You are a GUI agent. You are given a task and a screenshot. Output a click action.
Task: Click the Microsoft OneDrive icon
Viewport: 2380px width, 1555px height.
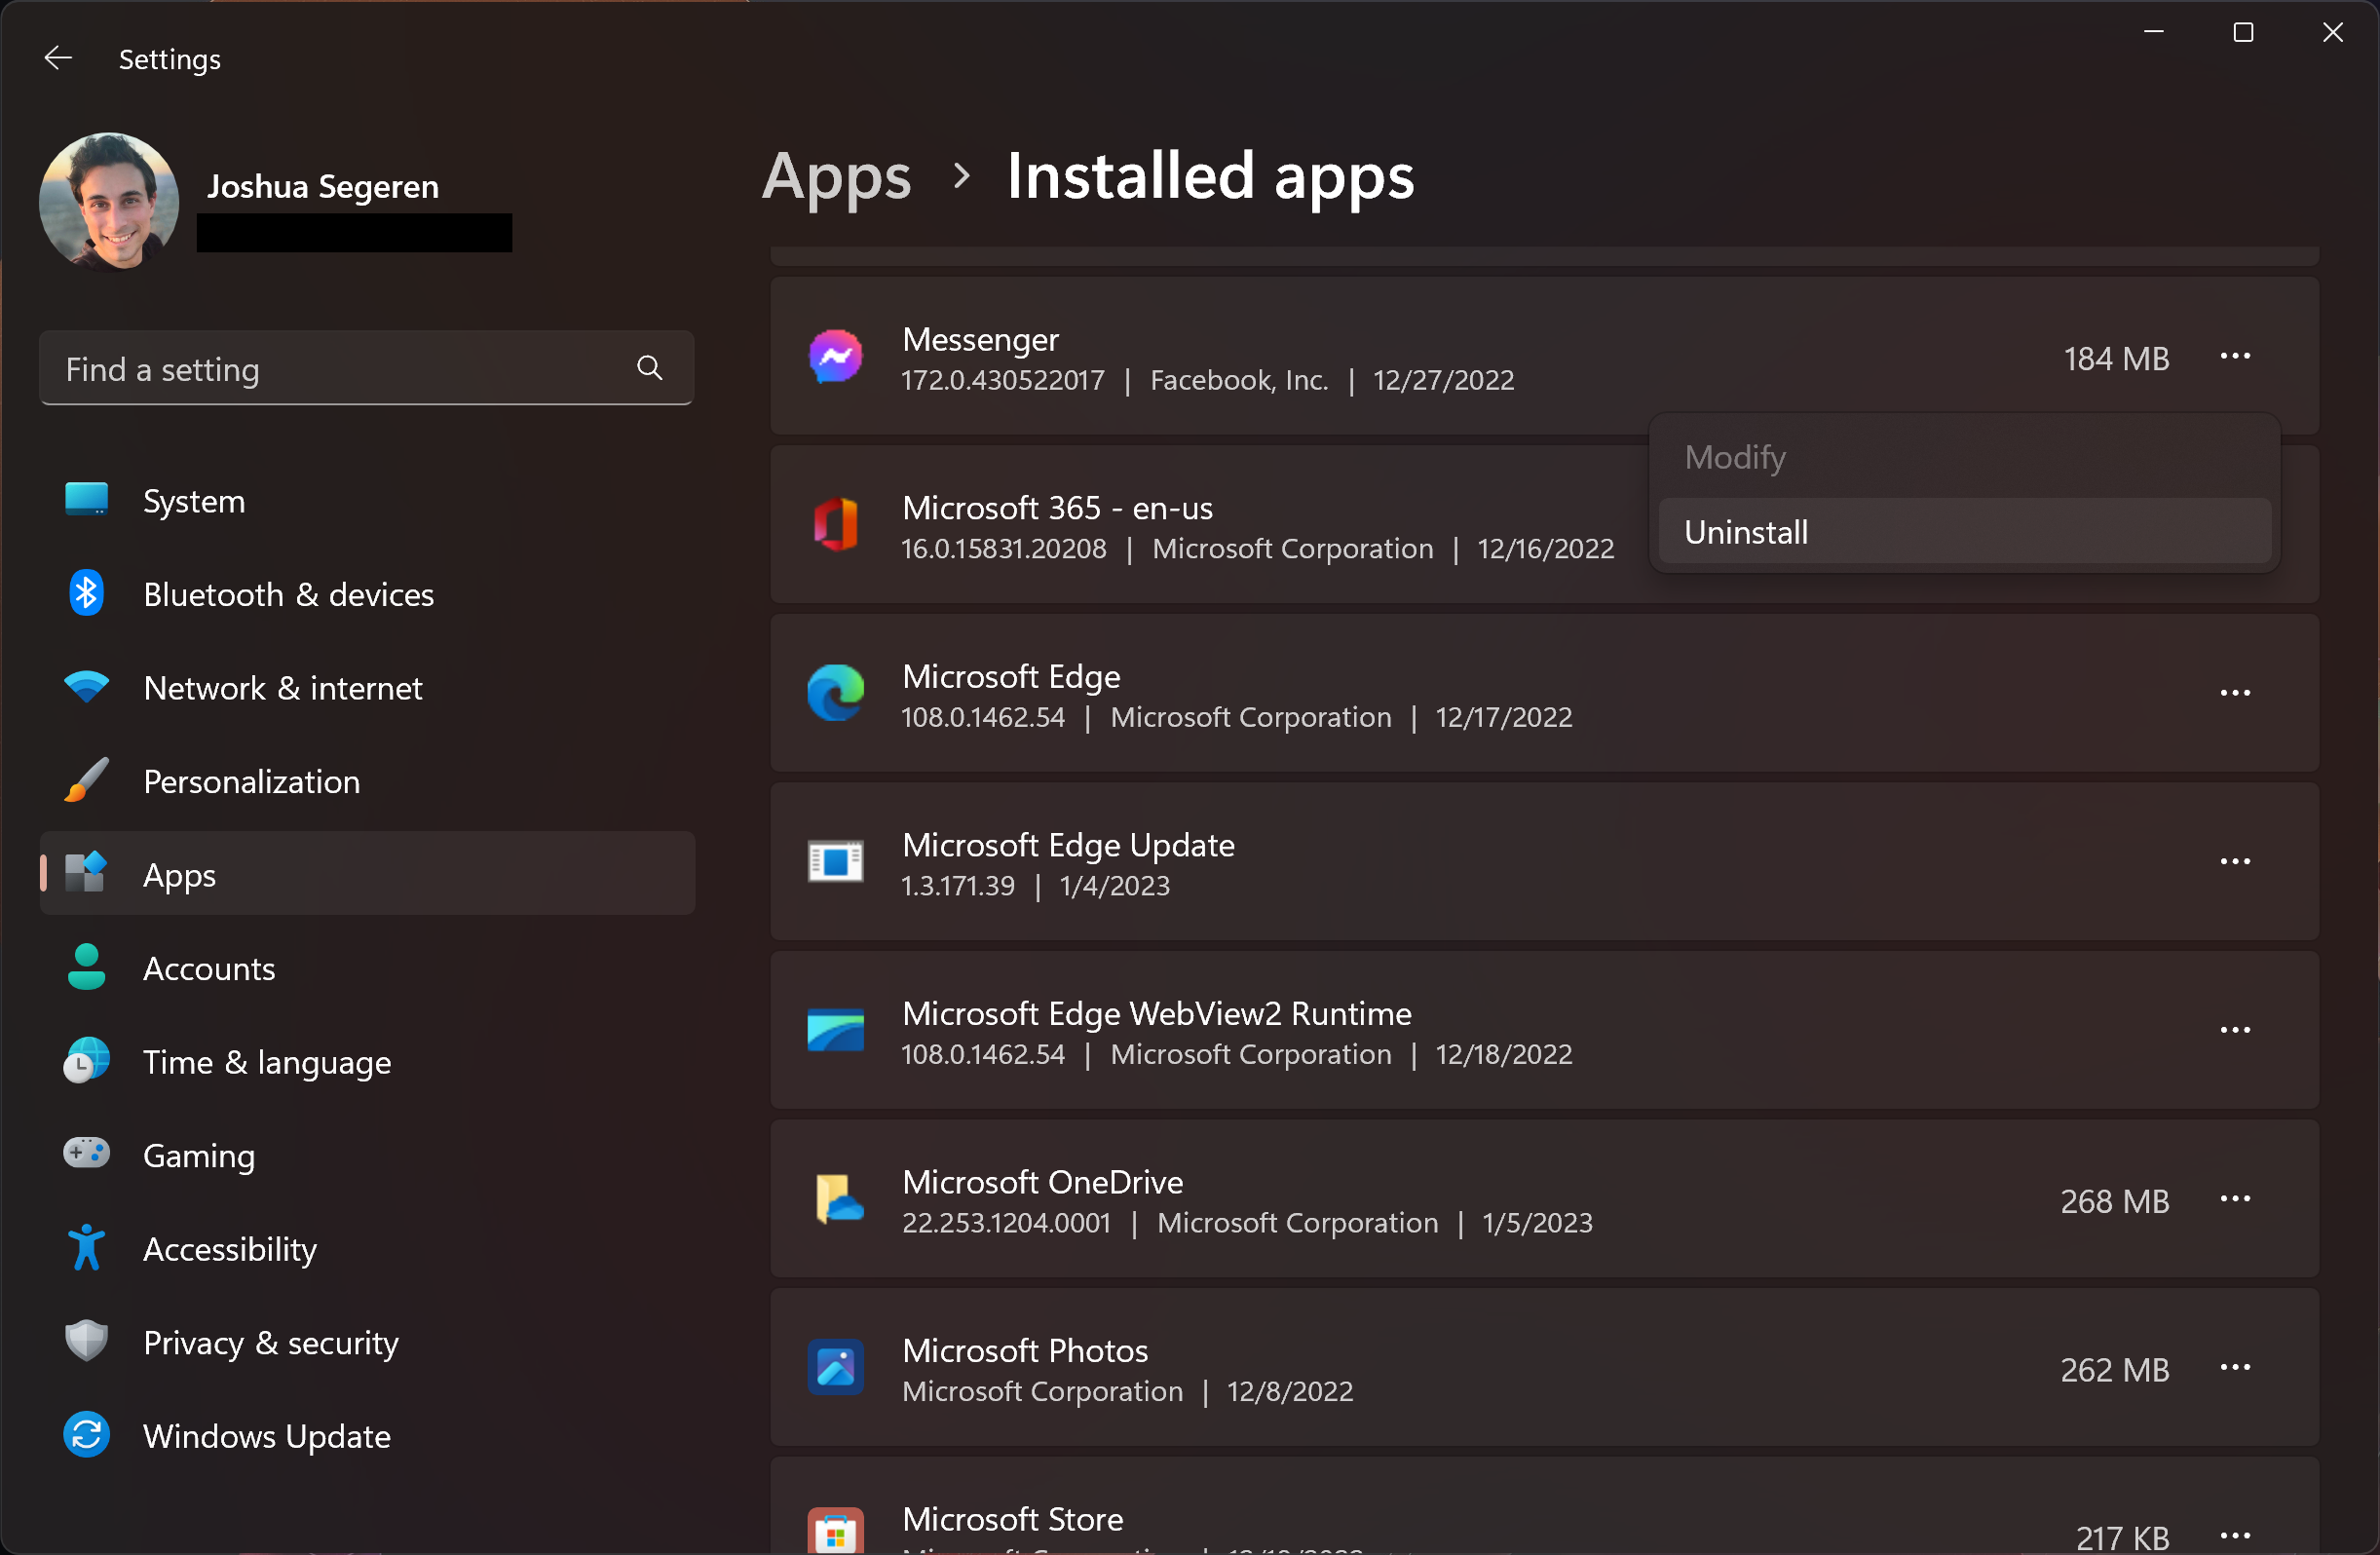[838, 1199]
